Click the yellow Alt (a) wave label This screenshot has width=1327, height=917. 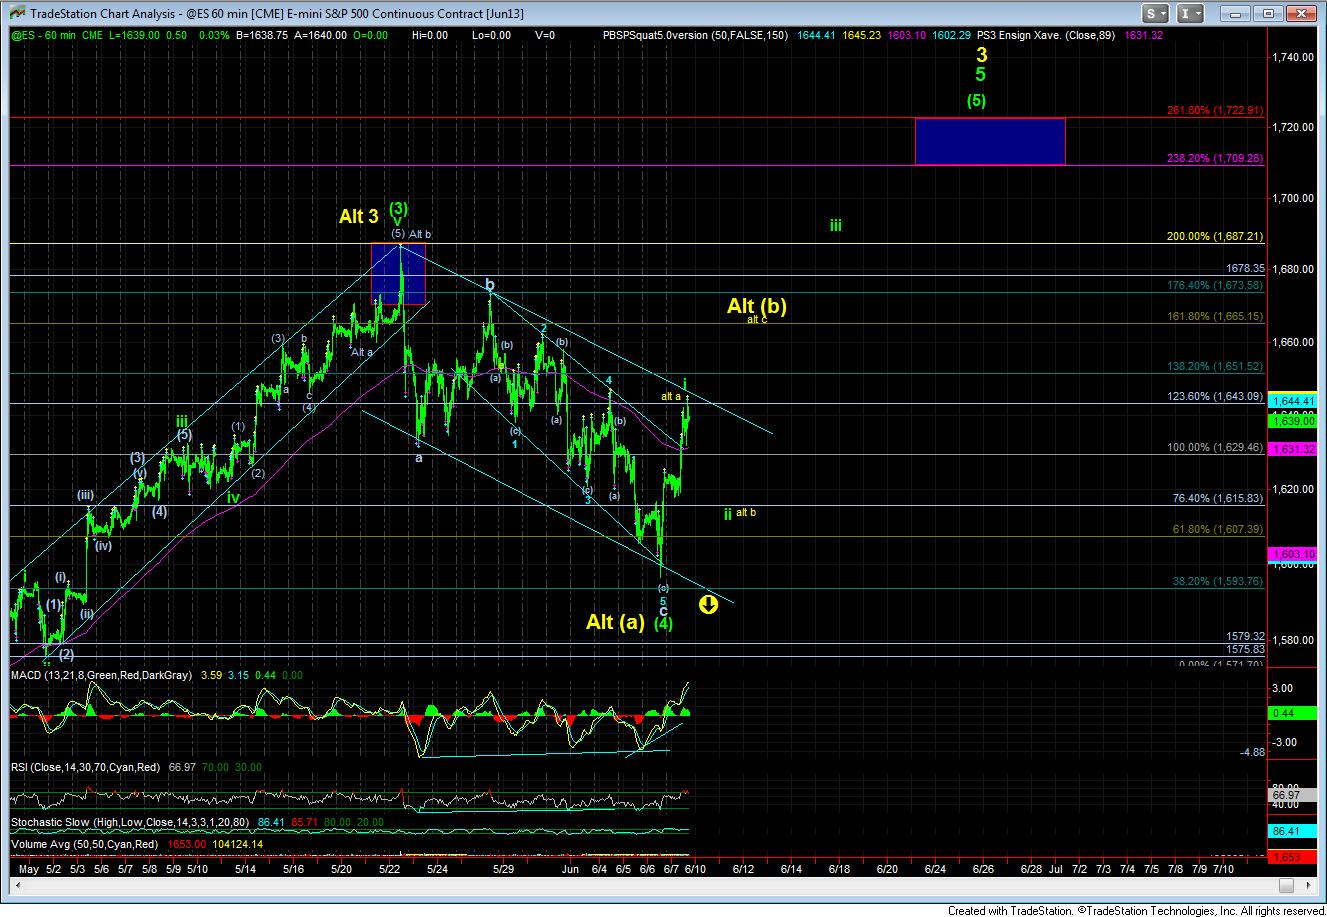click(615, 622)
